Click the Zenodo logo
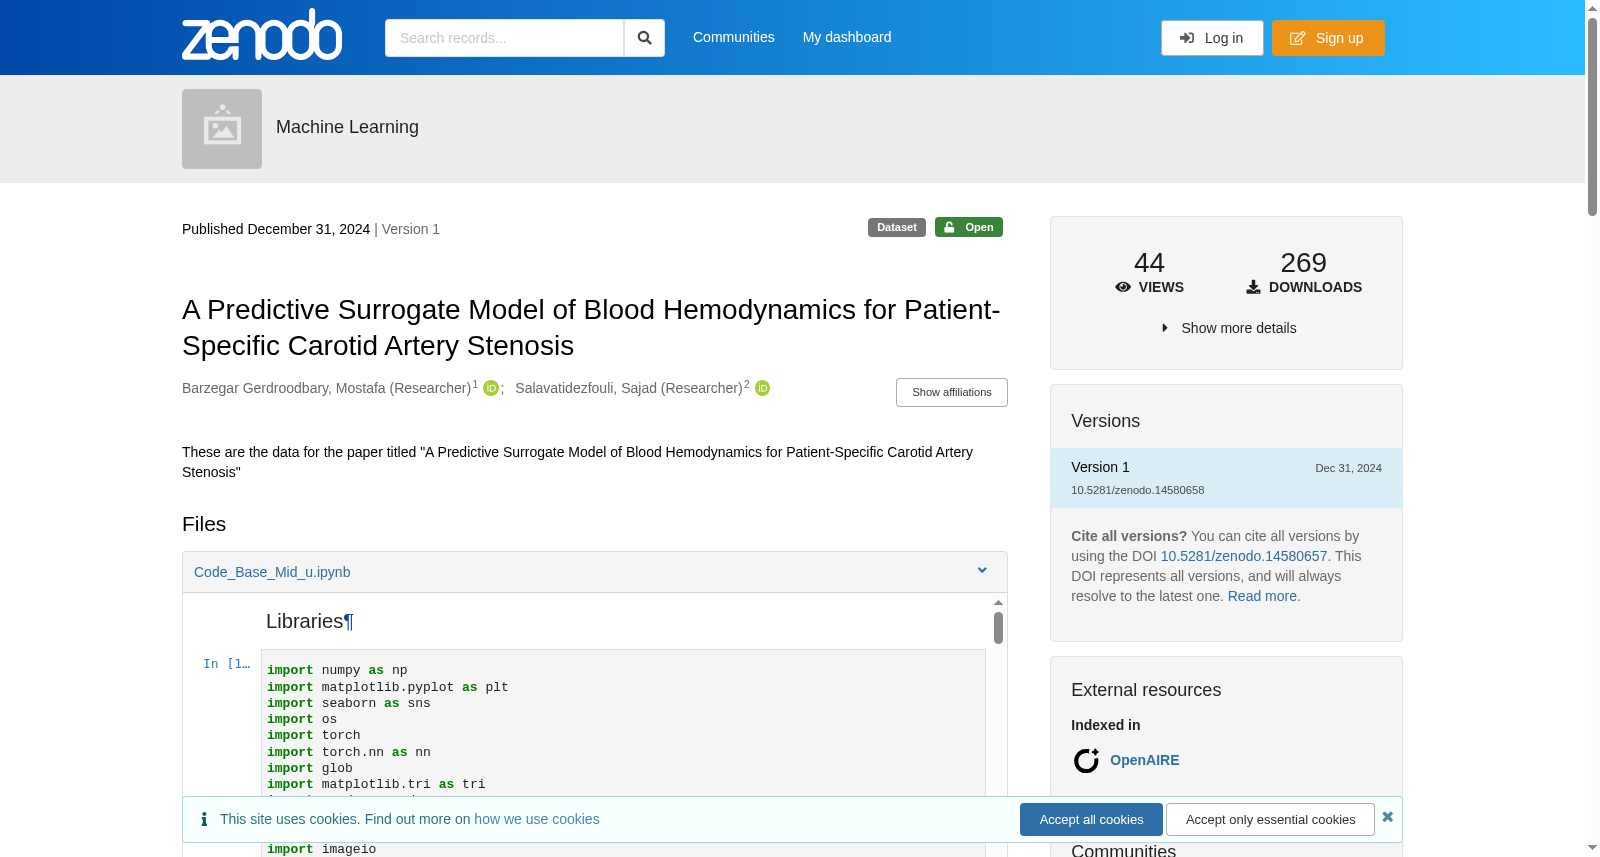The height and width of the screenshot is (857, 1600). click(x=262, y=35)
